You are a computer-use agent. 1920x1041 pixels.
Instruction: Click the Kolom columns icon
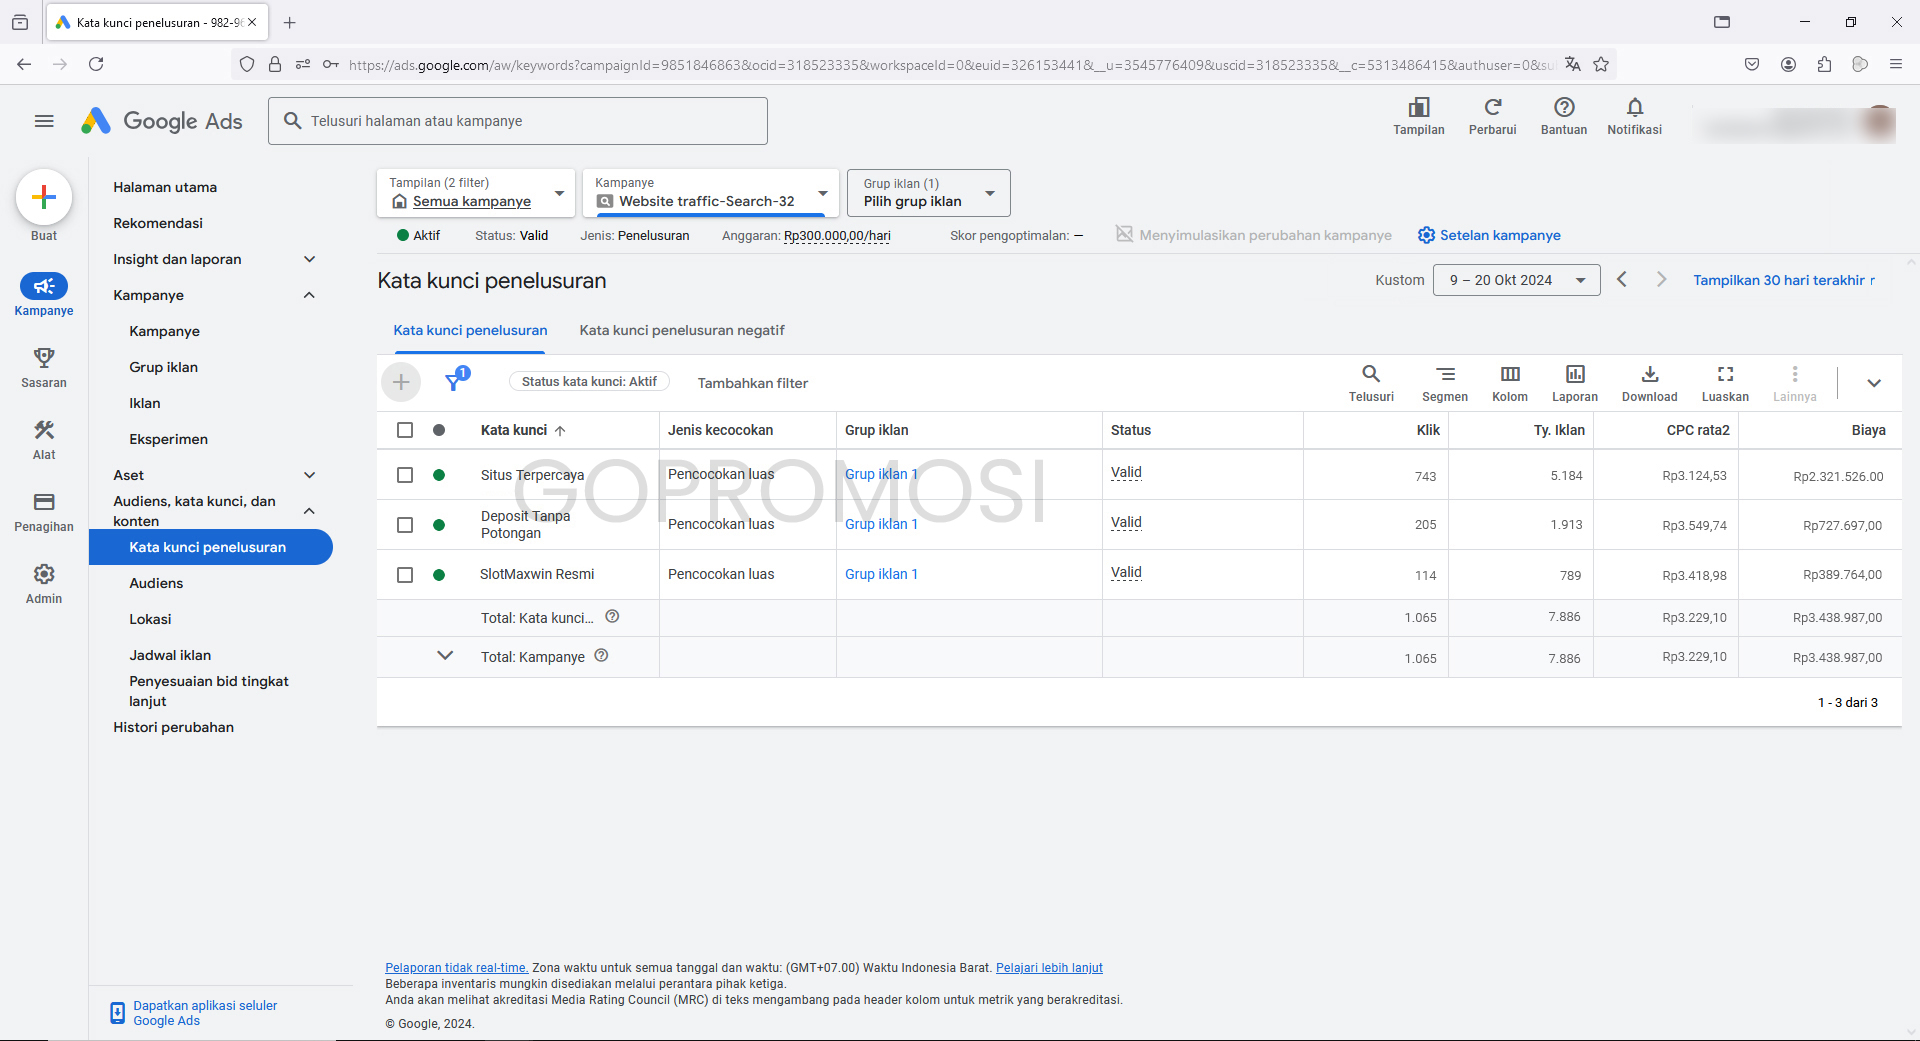click(x=1509, y=375)
